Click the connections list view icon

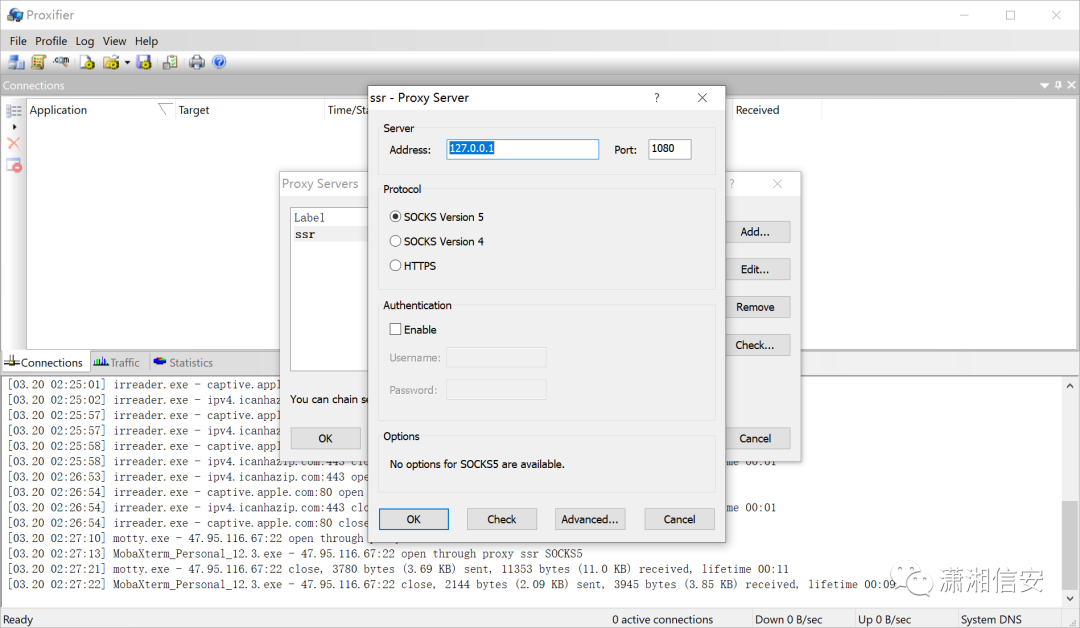click(14, 111)
